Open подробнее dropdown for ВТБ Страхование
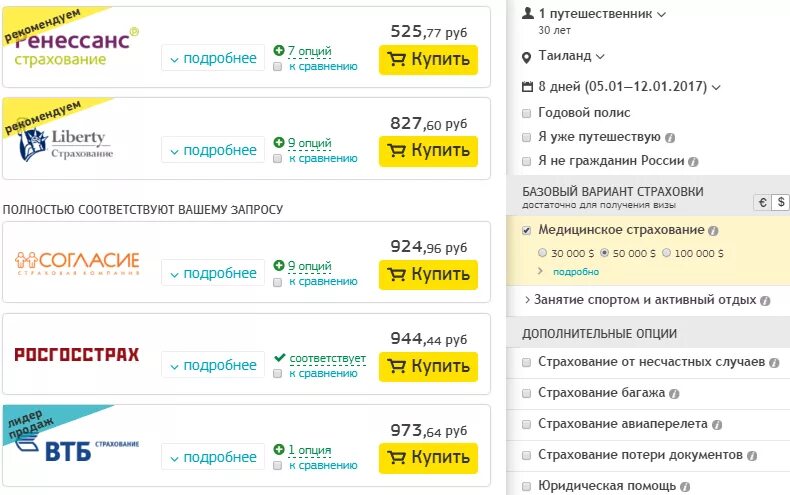Viewport: 790px width, 495px height. point(213,457)
